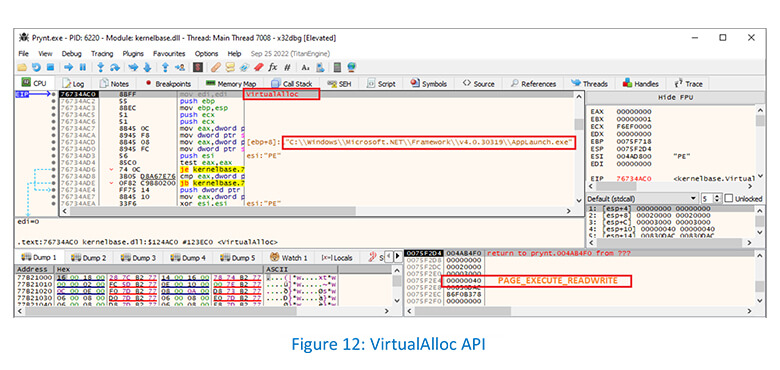
Task: Open the Help menu
Action: [x=234, y=53]
